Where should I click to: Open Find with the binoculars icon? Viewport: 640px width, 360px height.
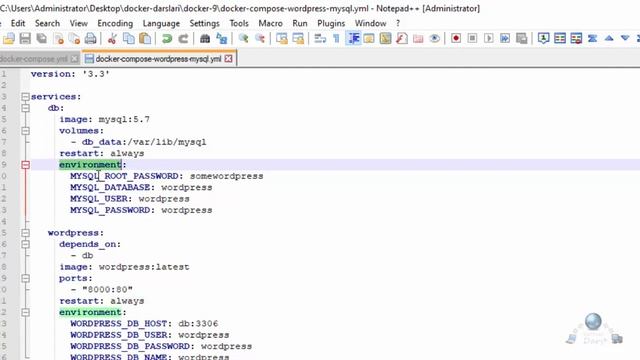(x=205, y=39)
